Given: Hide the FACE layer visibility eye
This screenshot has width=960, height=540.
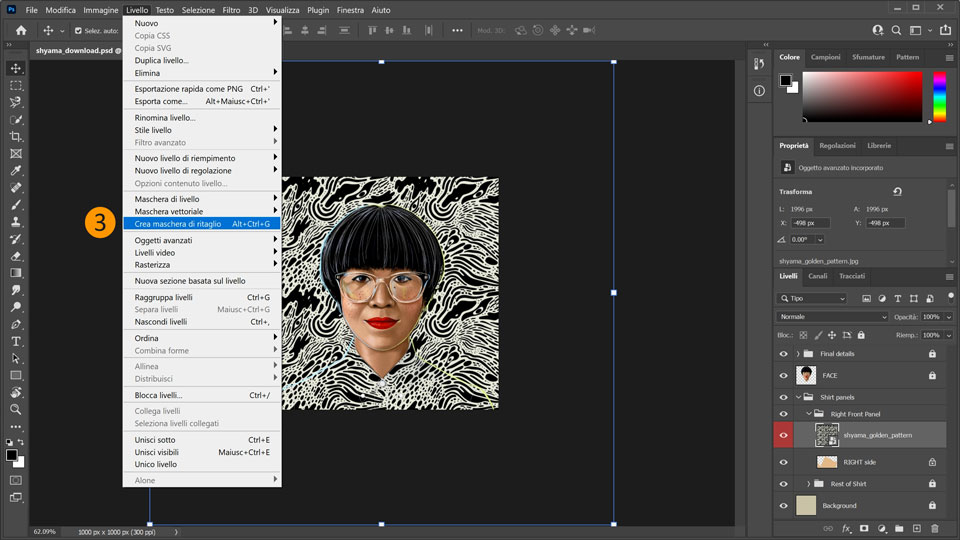Looking at the screenshot, I should (784, 375).
